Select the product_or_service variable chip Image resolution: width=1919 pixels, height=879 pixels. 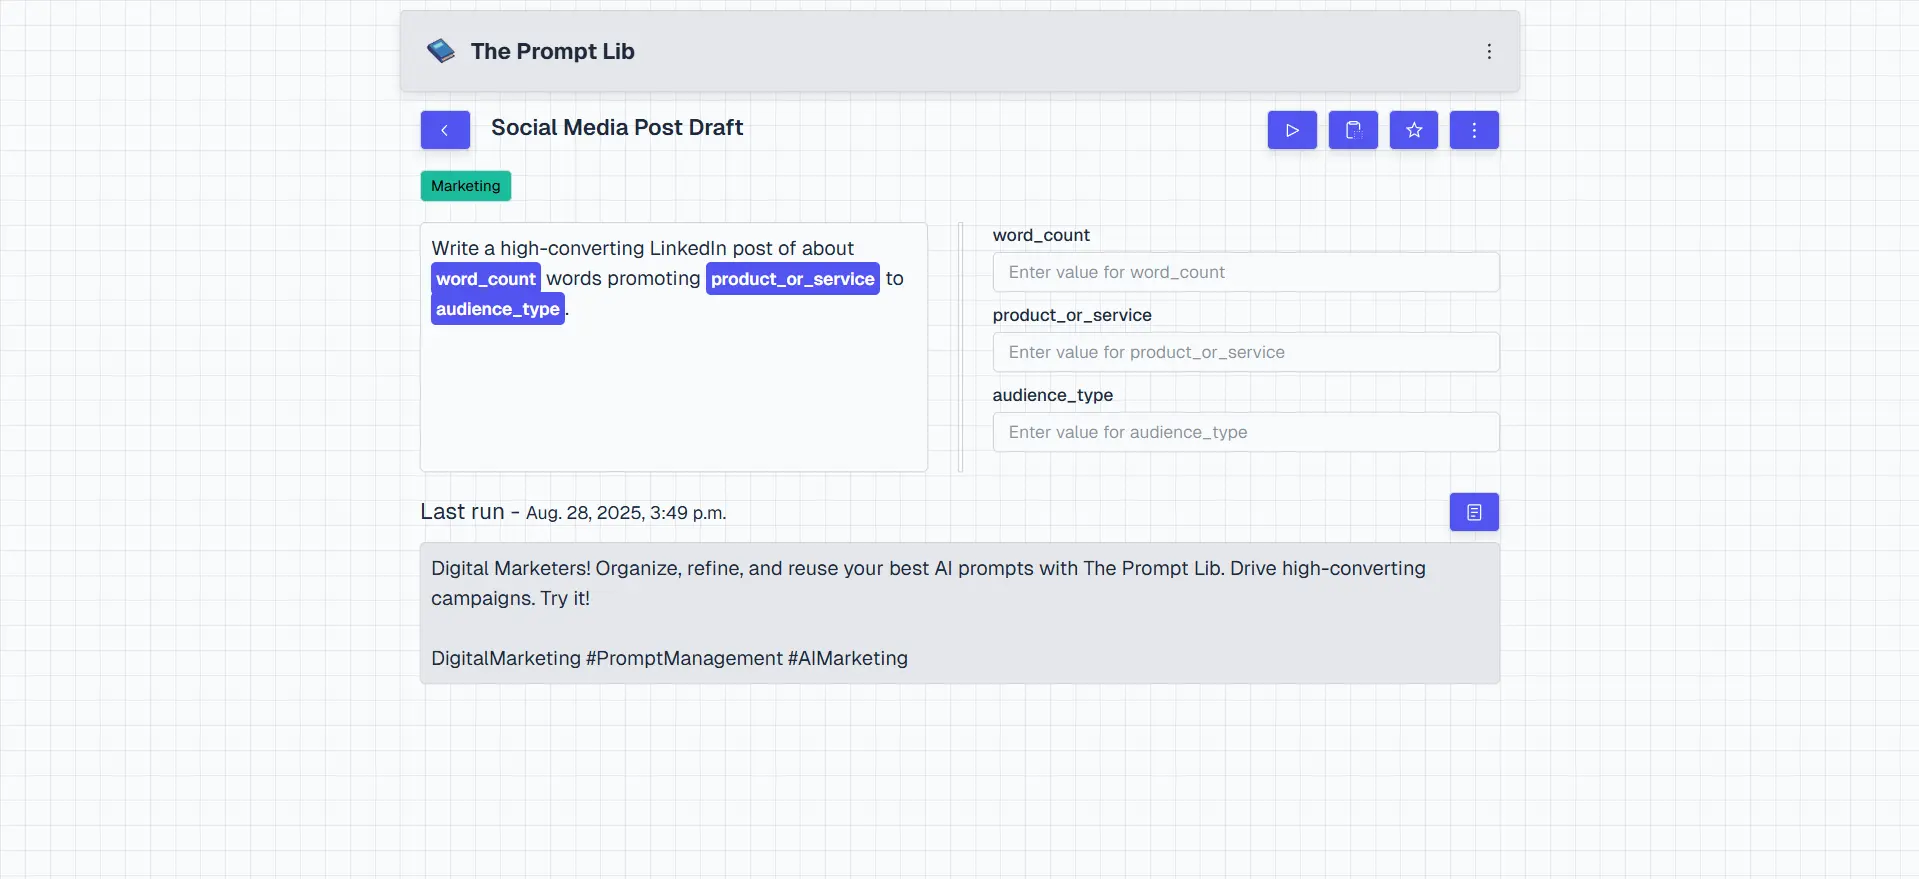click(793, 279)
